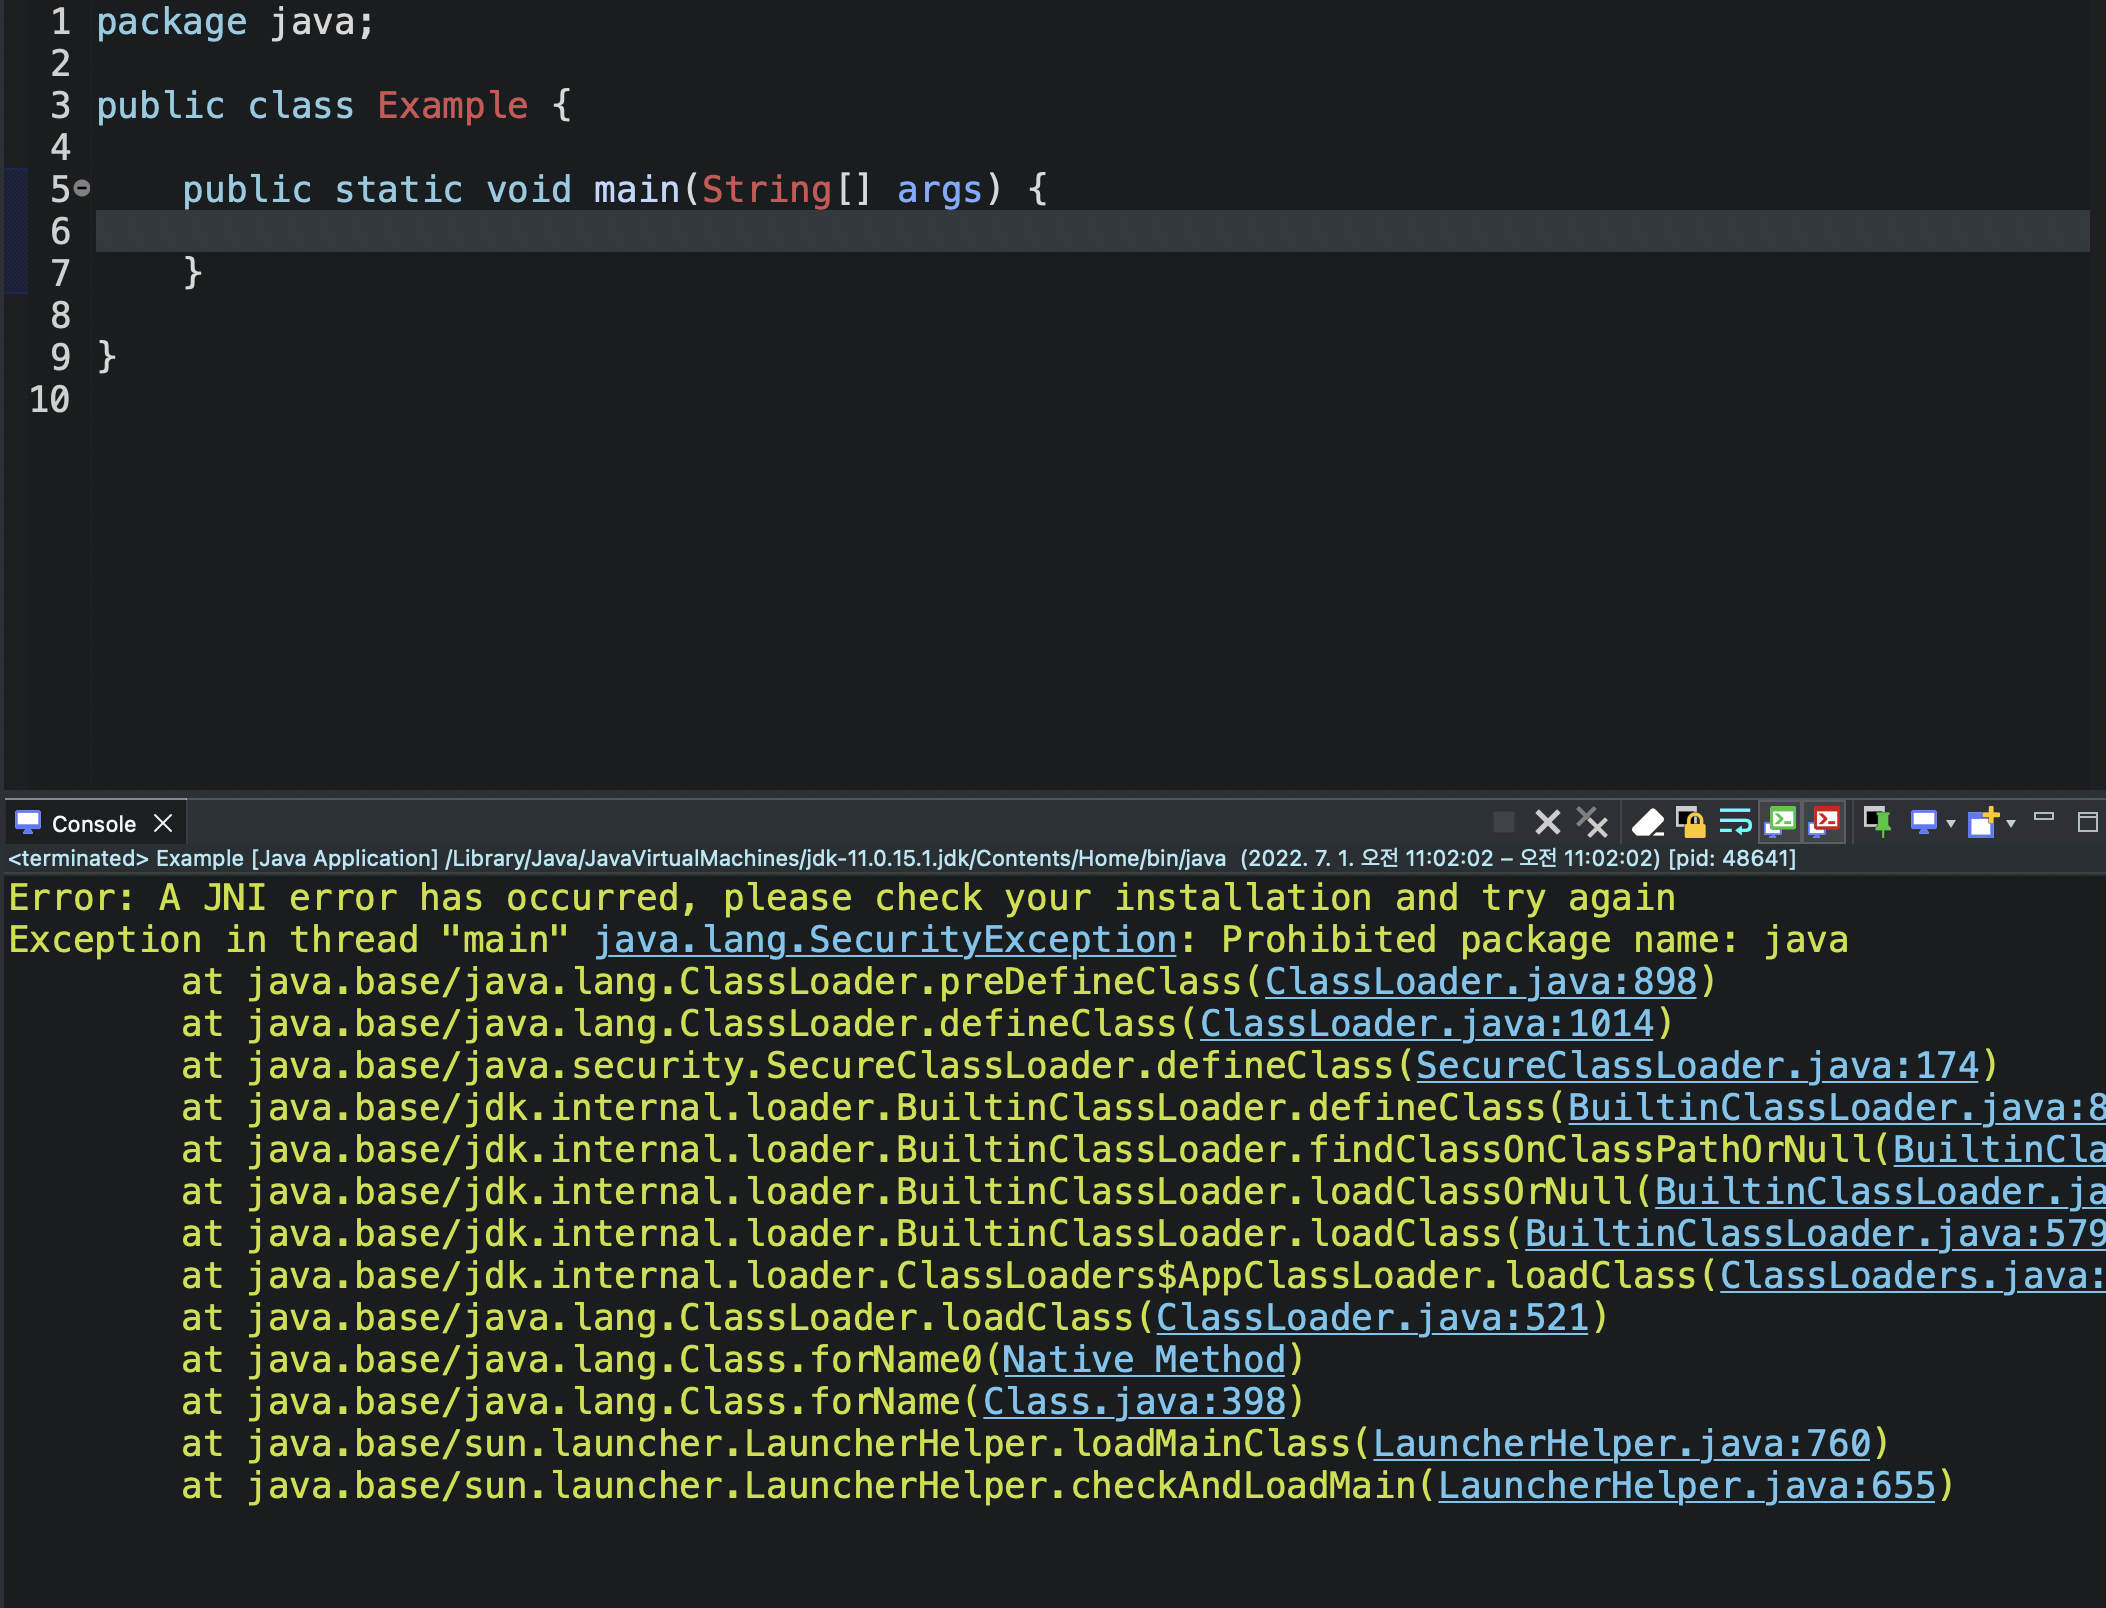Image resolution: width=2106 pixels, height=1608 pixels.
Task: Open the ClassLoader.java:898 stack trace link
Action: [1481, 982]
